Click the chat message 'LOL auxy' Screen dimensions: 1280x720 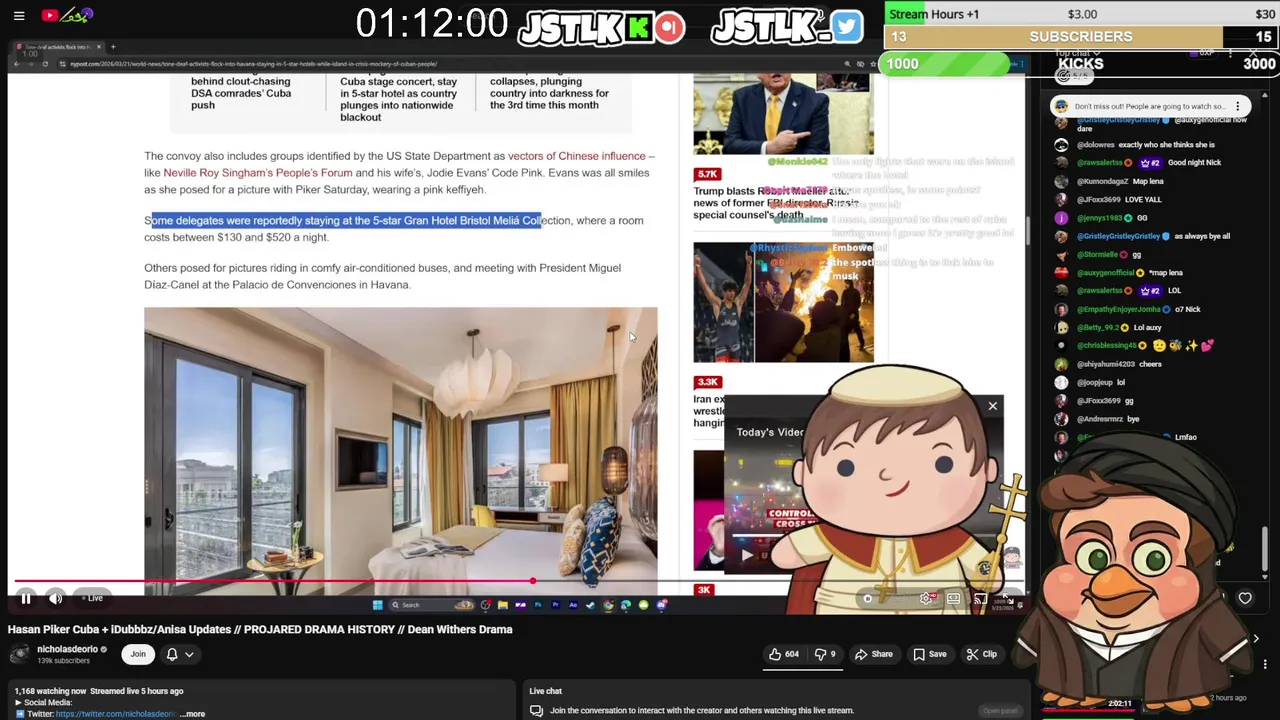click(1146, 327)
